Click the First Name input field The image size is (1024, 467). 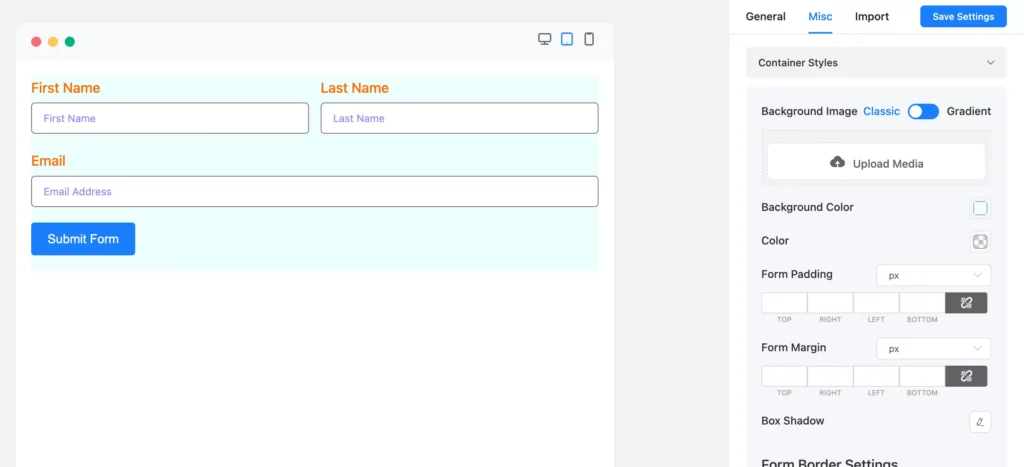pyautogui.click(x=170, y=118)
